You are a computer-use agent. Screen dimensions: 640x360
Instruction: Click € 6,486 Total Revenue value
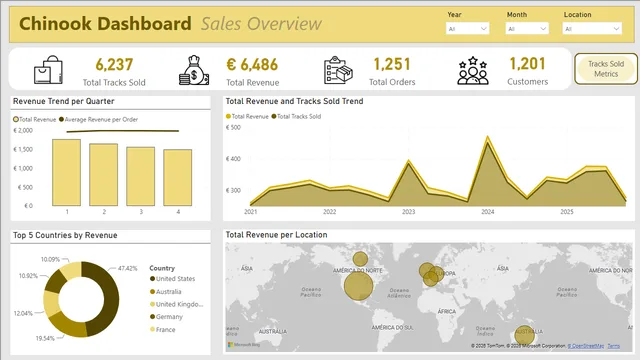(252, 64)
